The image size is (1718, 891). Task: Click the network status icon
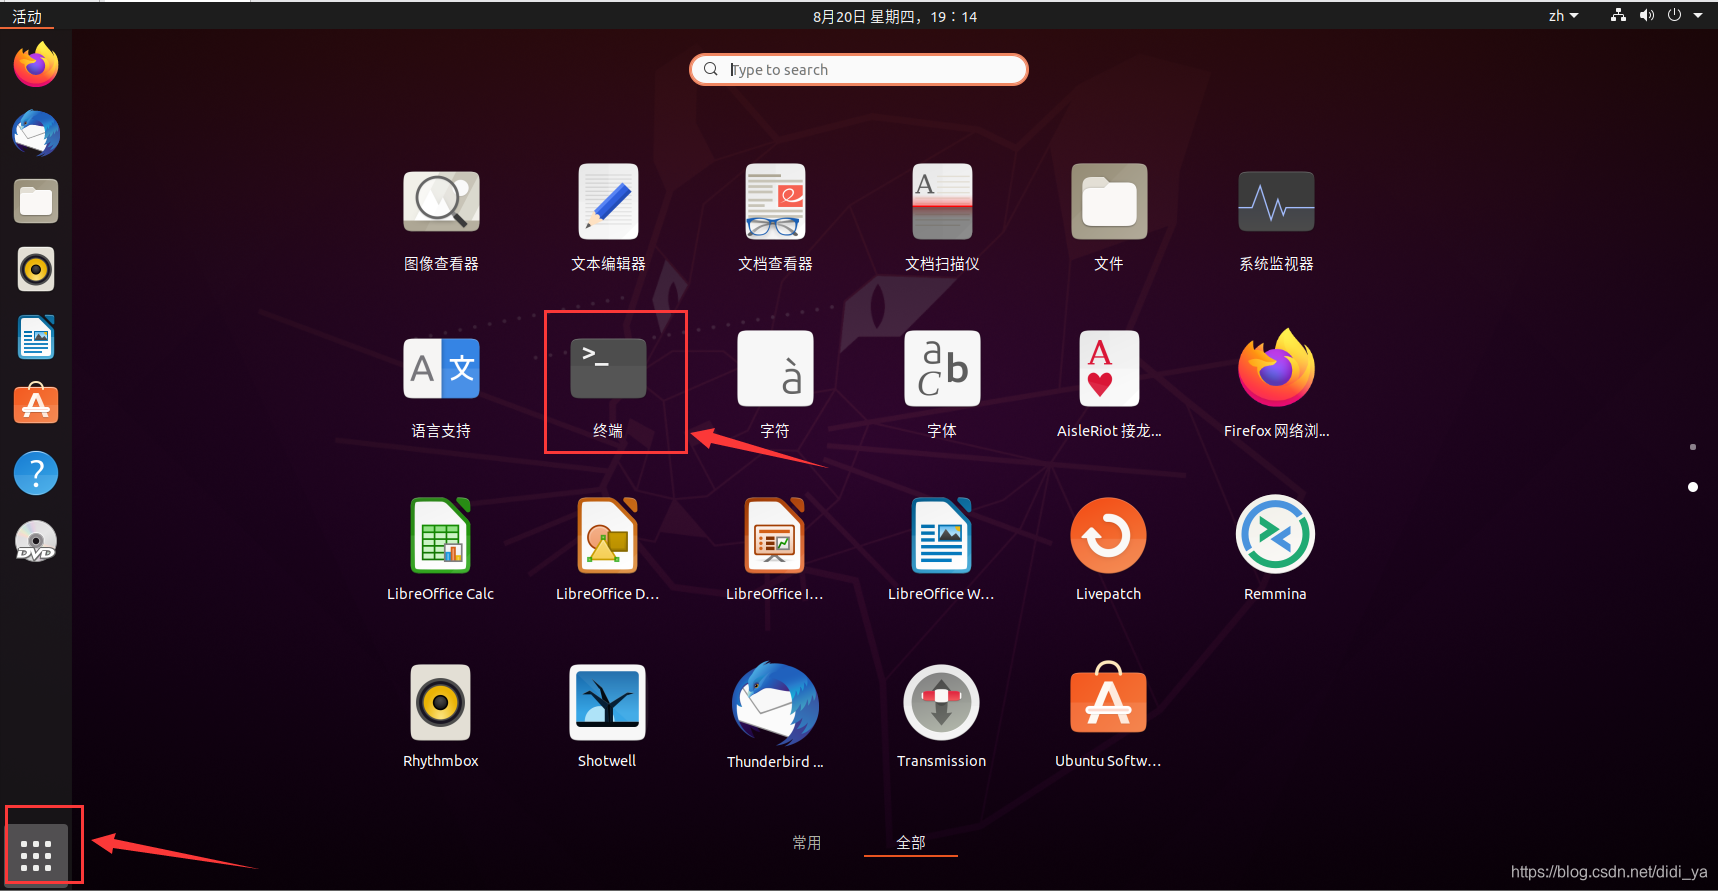tap(1618, 15)
